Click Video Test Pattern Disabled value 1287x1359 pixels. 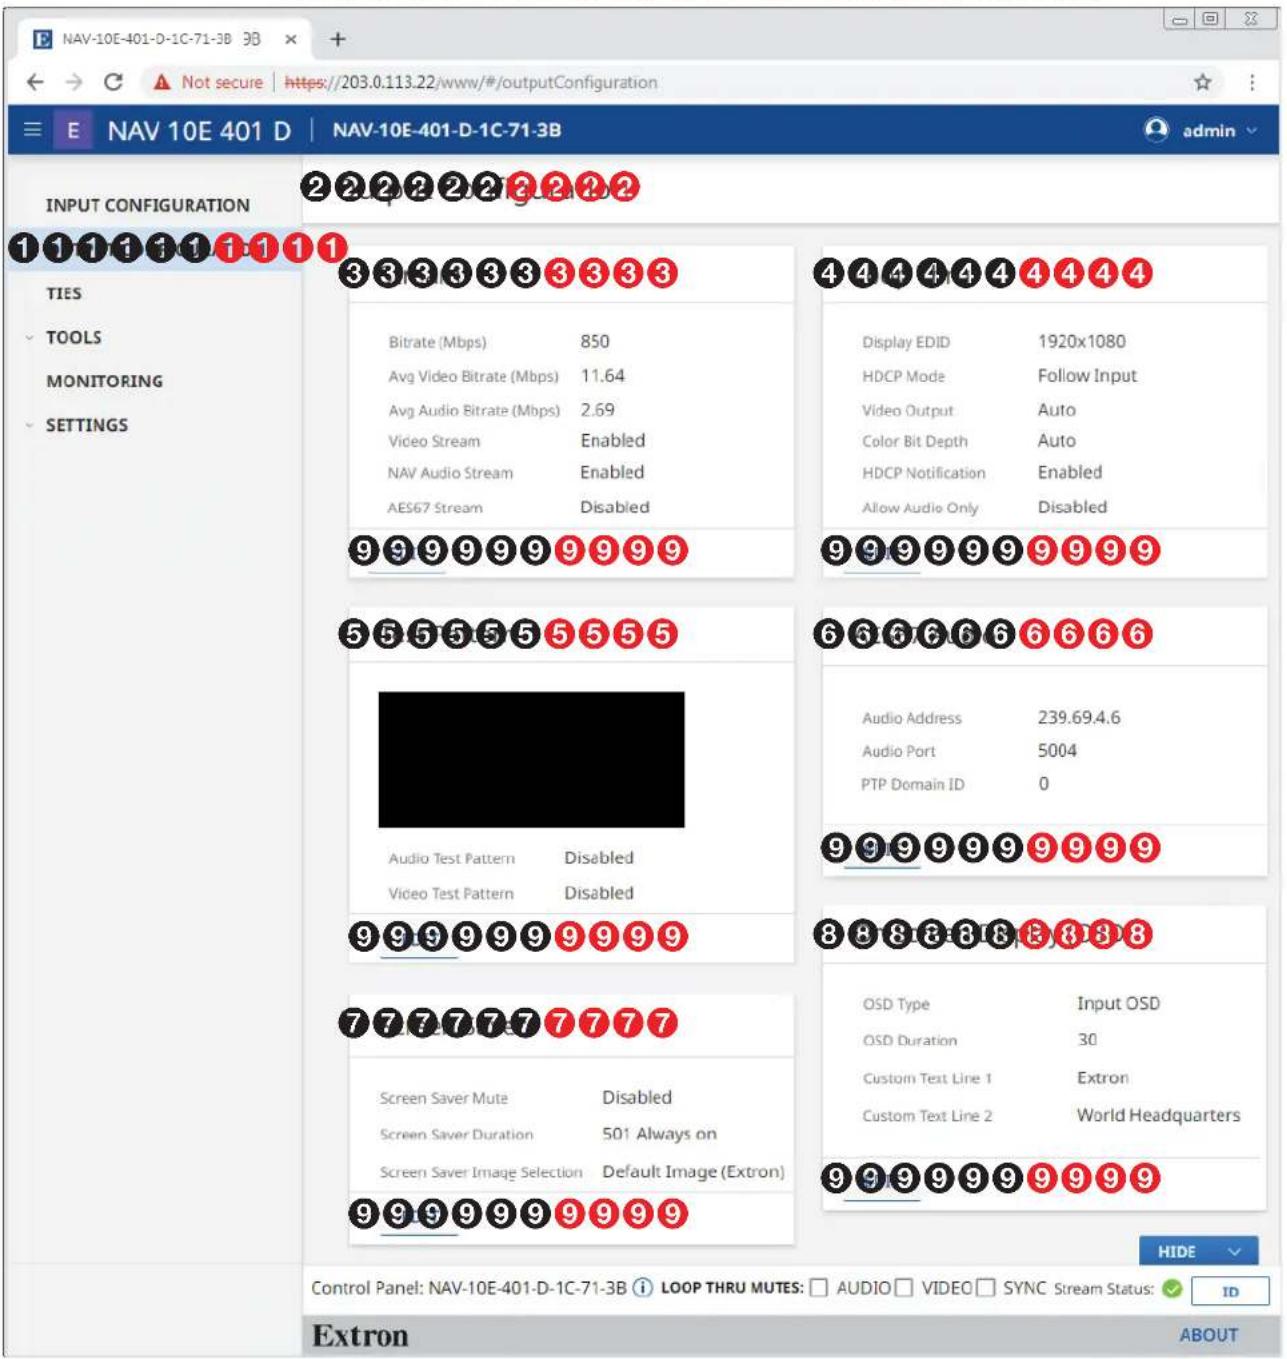pos(599,893)
